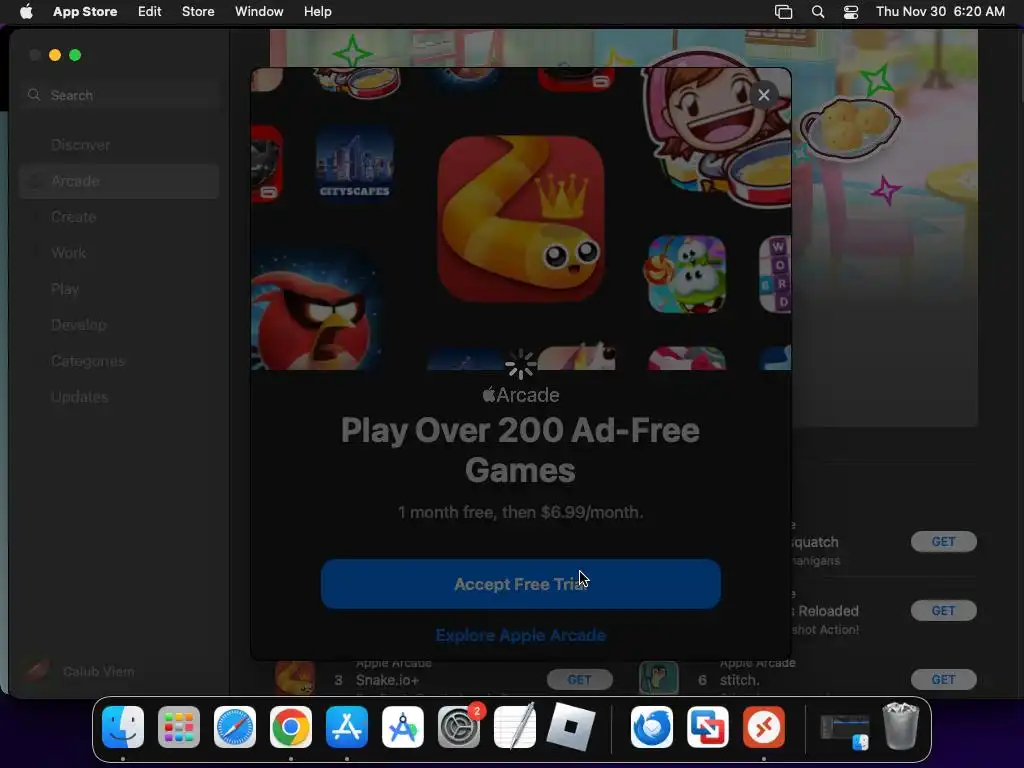
Task: Get the stitch. game
Action: (x=943, y=680)
